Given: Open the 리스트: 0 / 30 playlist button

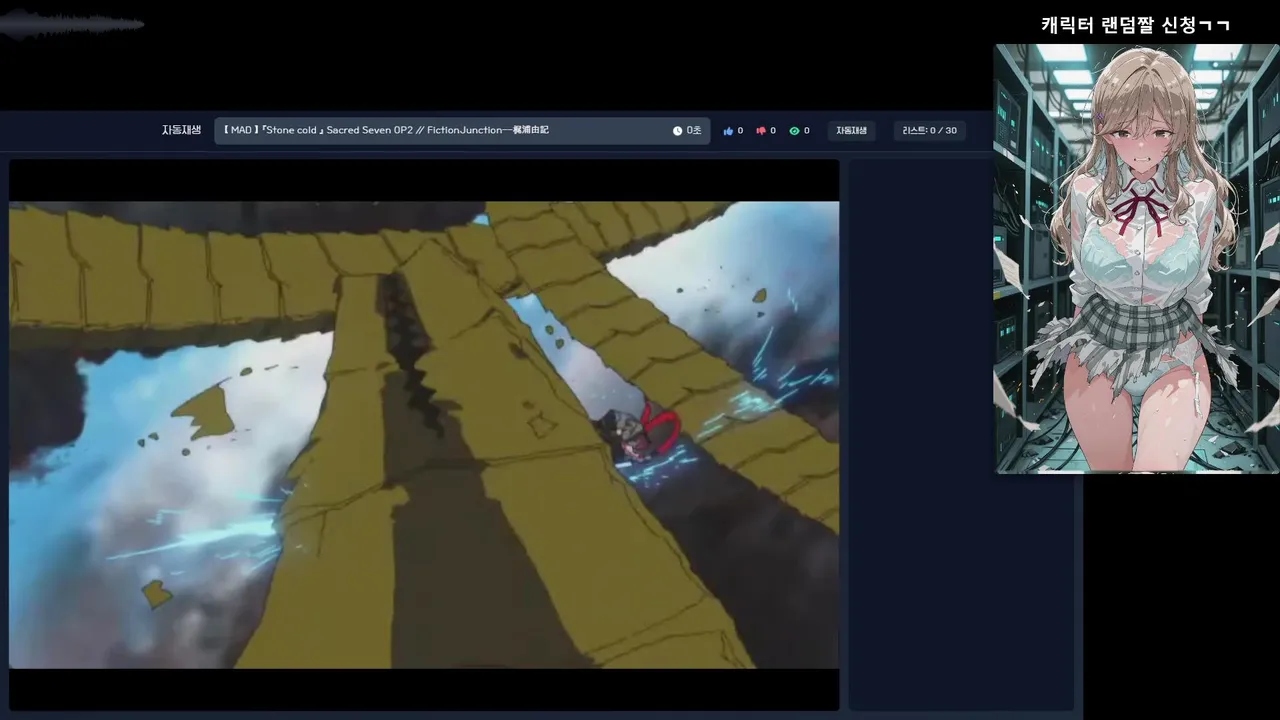Looking at the screenshot, I should (930, 131).
